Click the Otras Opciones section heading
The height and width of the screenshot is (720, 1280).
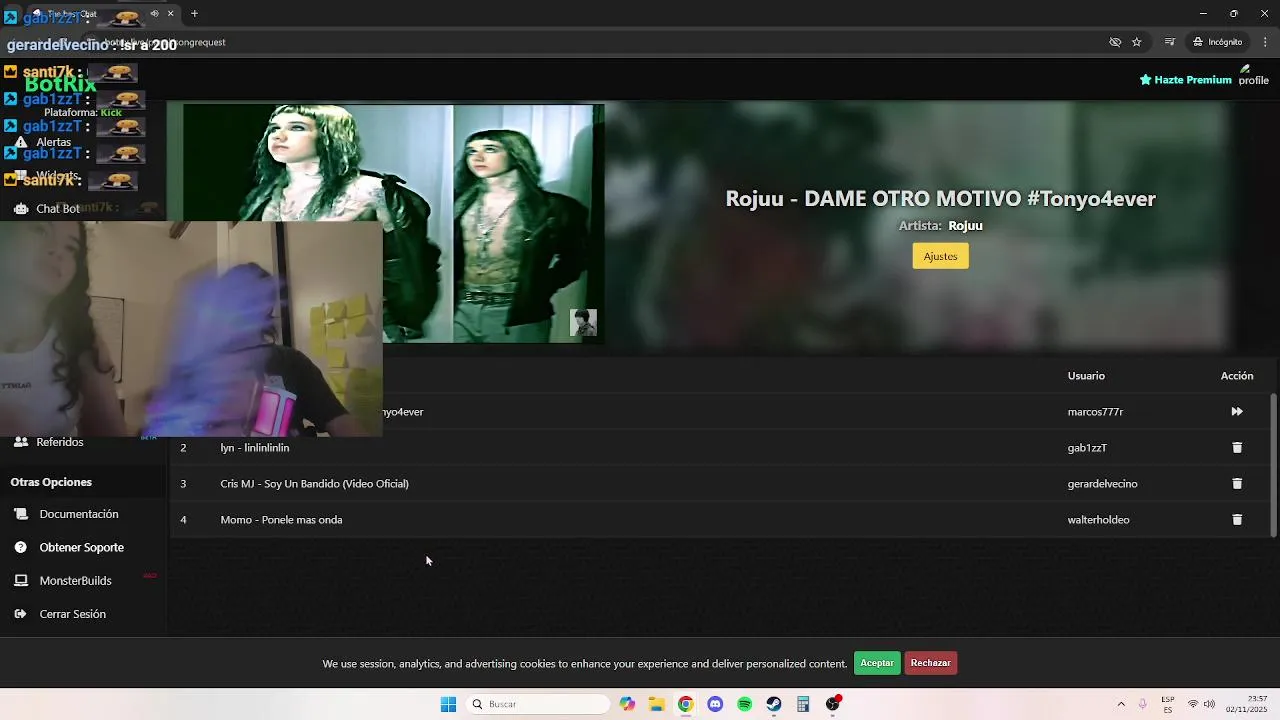pyautogui.click(x=51, y=482)
